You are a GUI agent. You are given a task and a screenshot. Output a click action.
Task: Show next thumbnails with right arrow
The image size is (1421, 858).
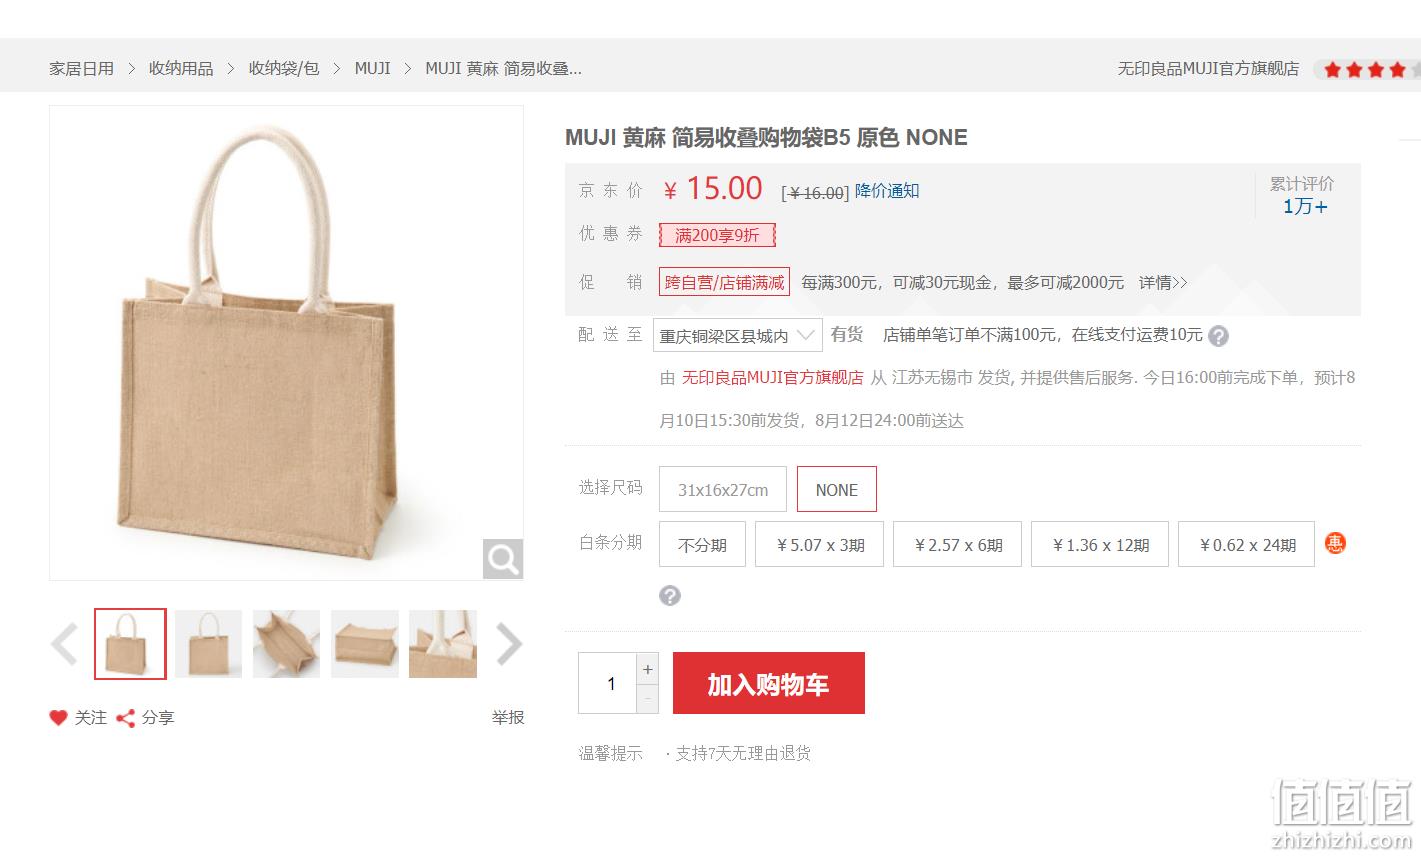509,644
